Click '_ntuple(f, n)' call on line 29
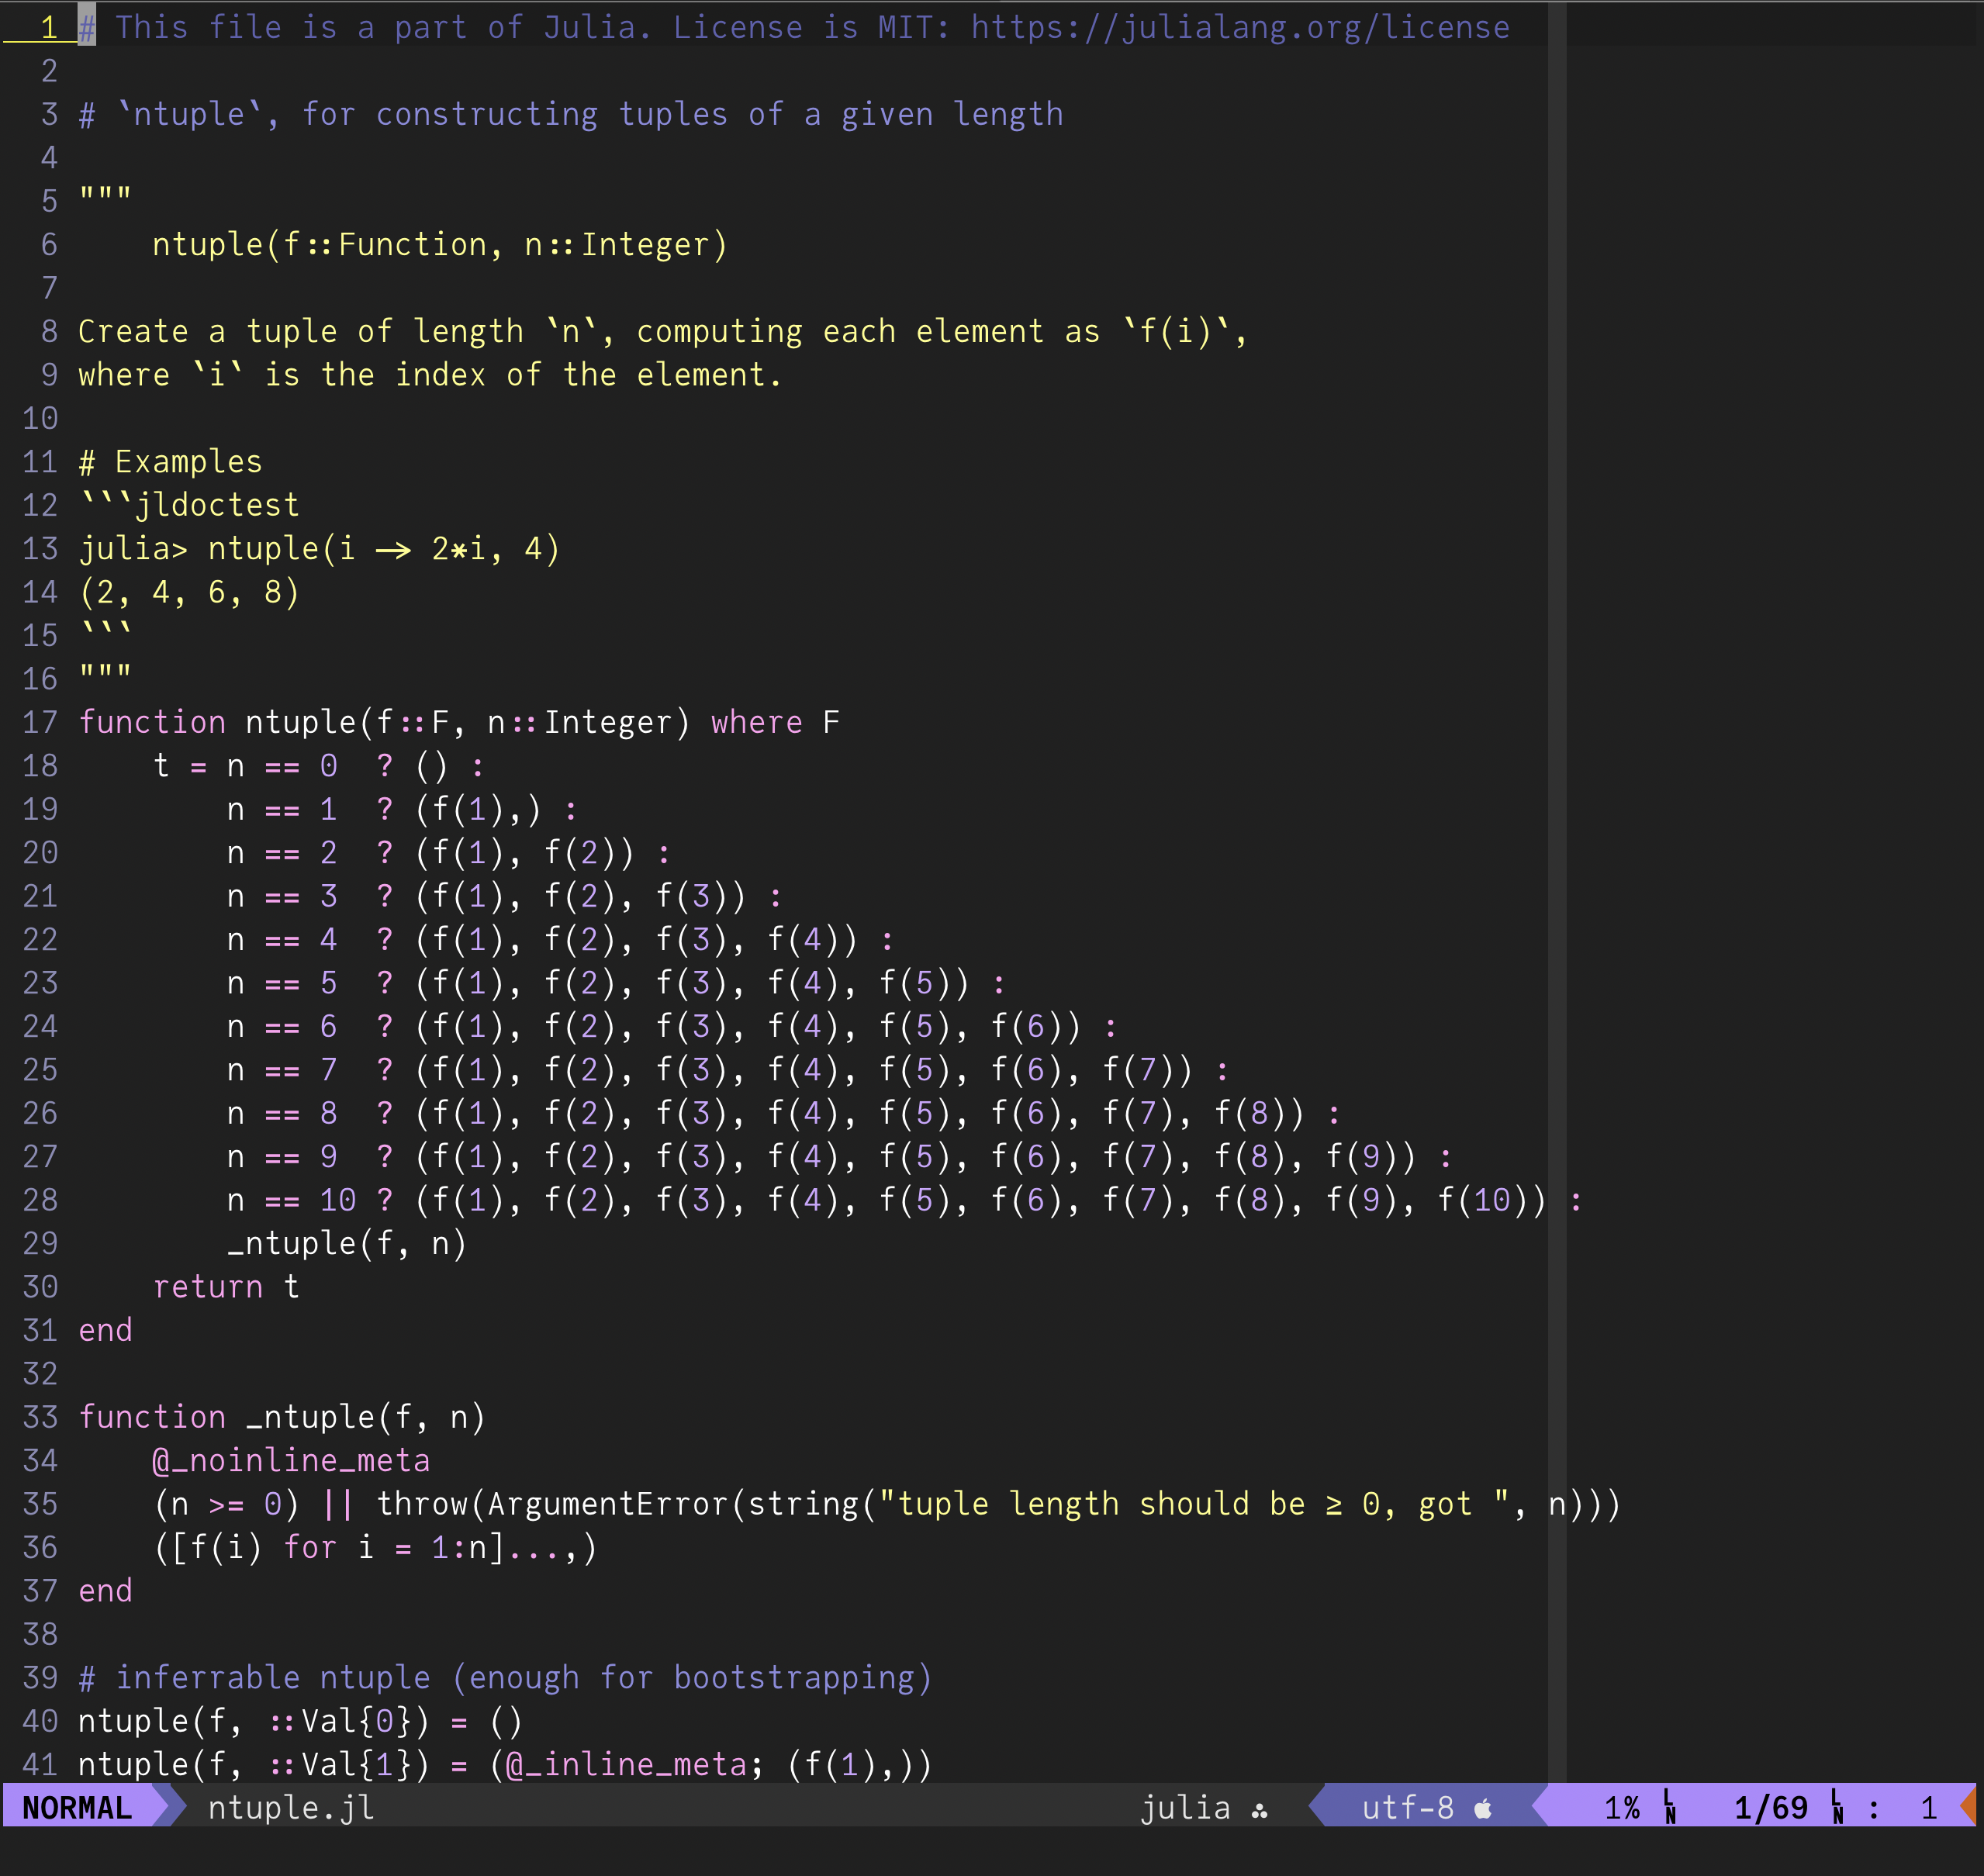The height and width of the screenshot is (1876, 1984). pyautogui.click(x=347, y=1244)
